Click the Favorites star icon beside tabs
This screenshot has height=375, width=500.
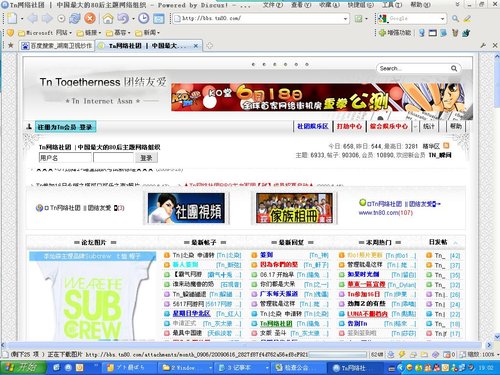11,45
